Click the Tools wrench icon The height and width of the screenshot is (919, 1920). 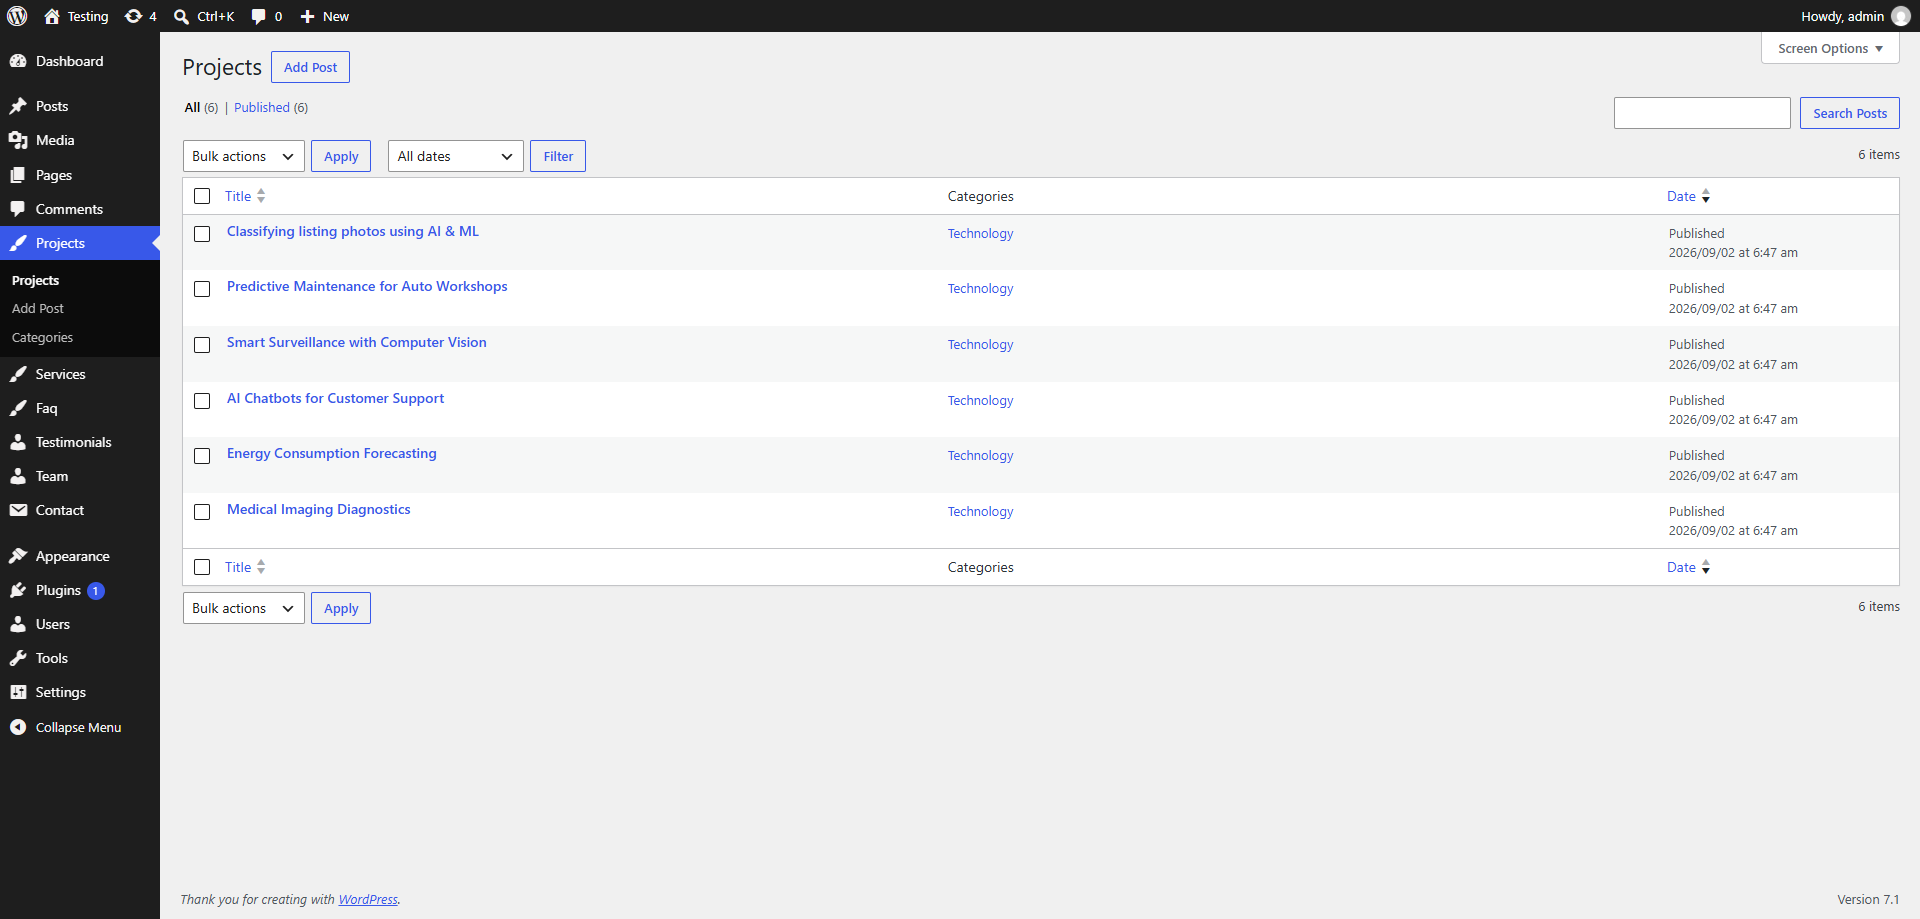(18, 658)
